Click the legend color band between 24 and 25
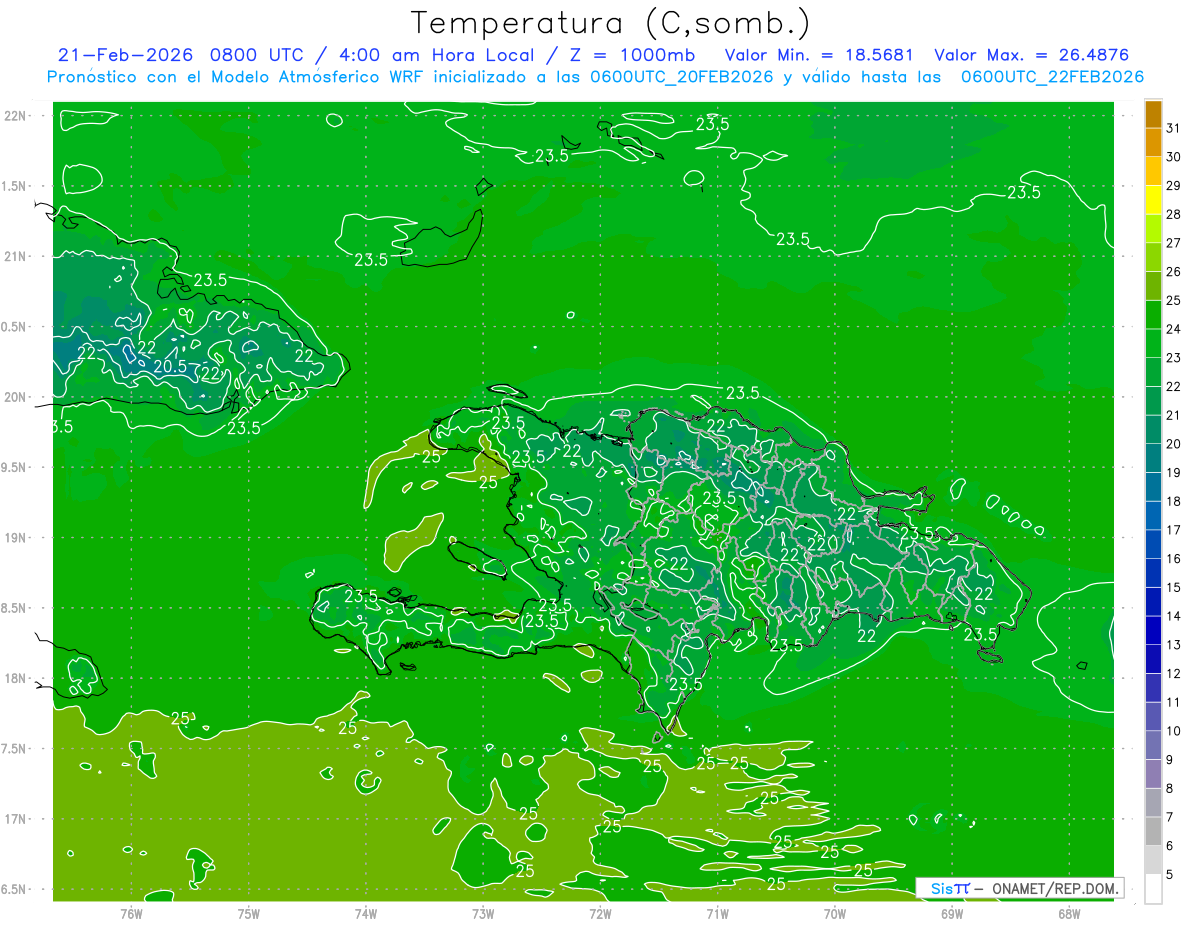 tap(1153, 315)
